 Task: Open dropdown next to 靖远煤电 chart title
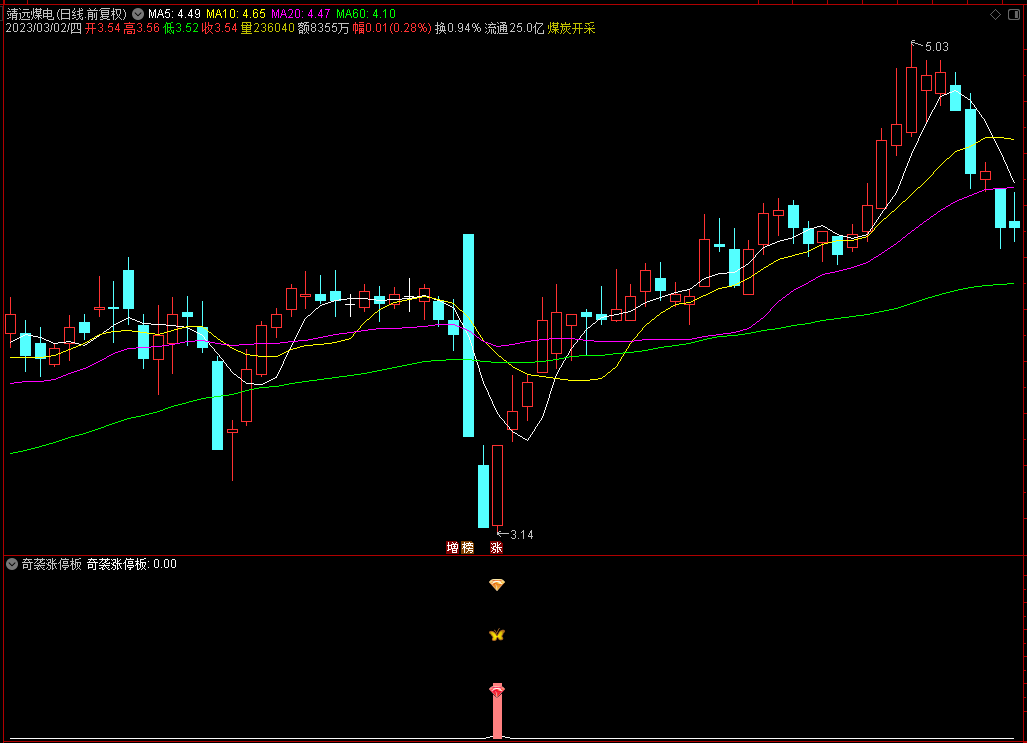(138, 14)
